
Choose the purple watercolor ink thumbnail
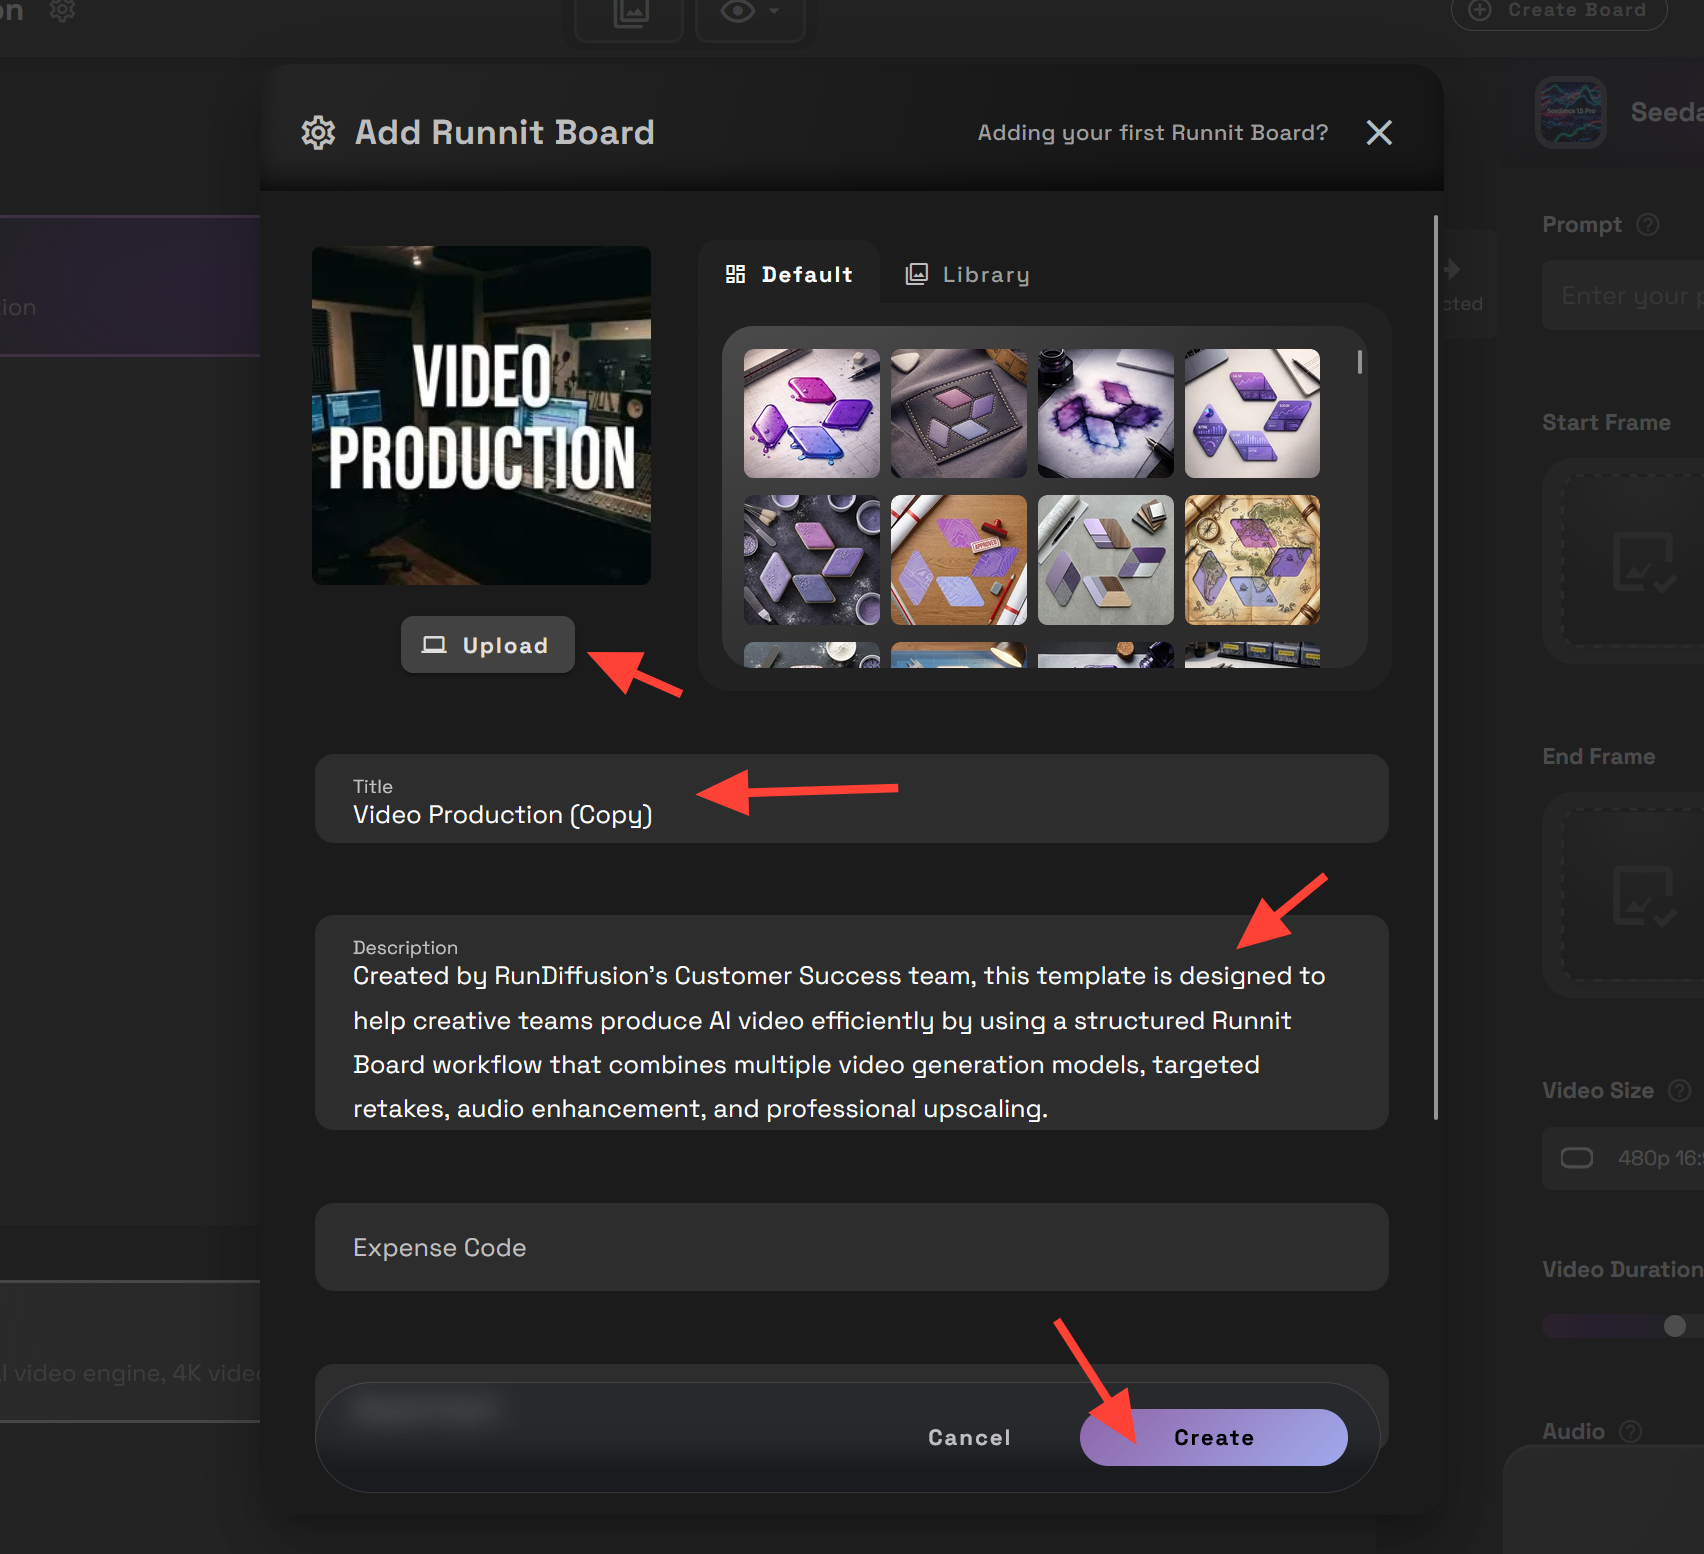click(x=1105, y=413)
